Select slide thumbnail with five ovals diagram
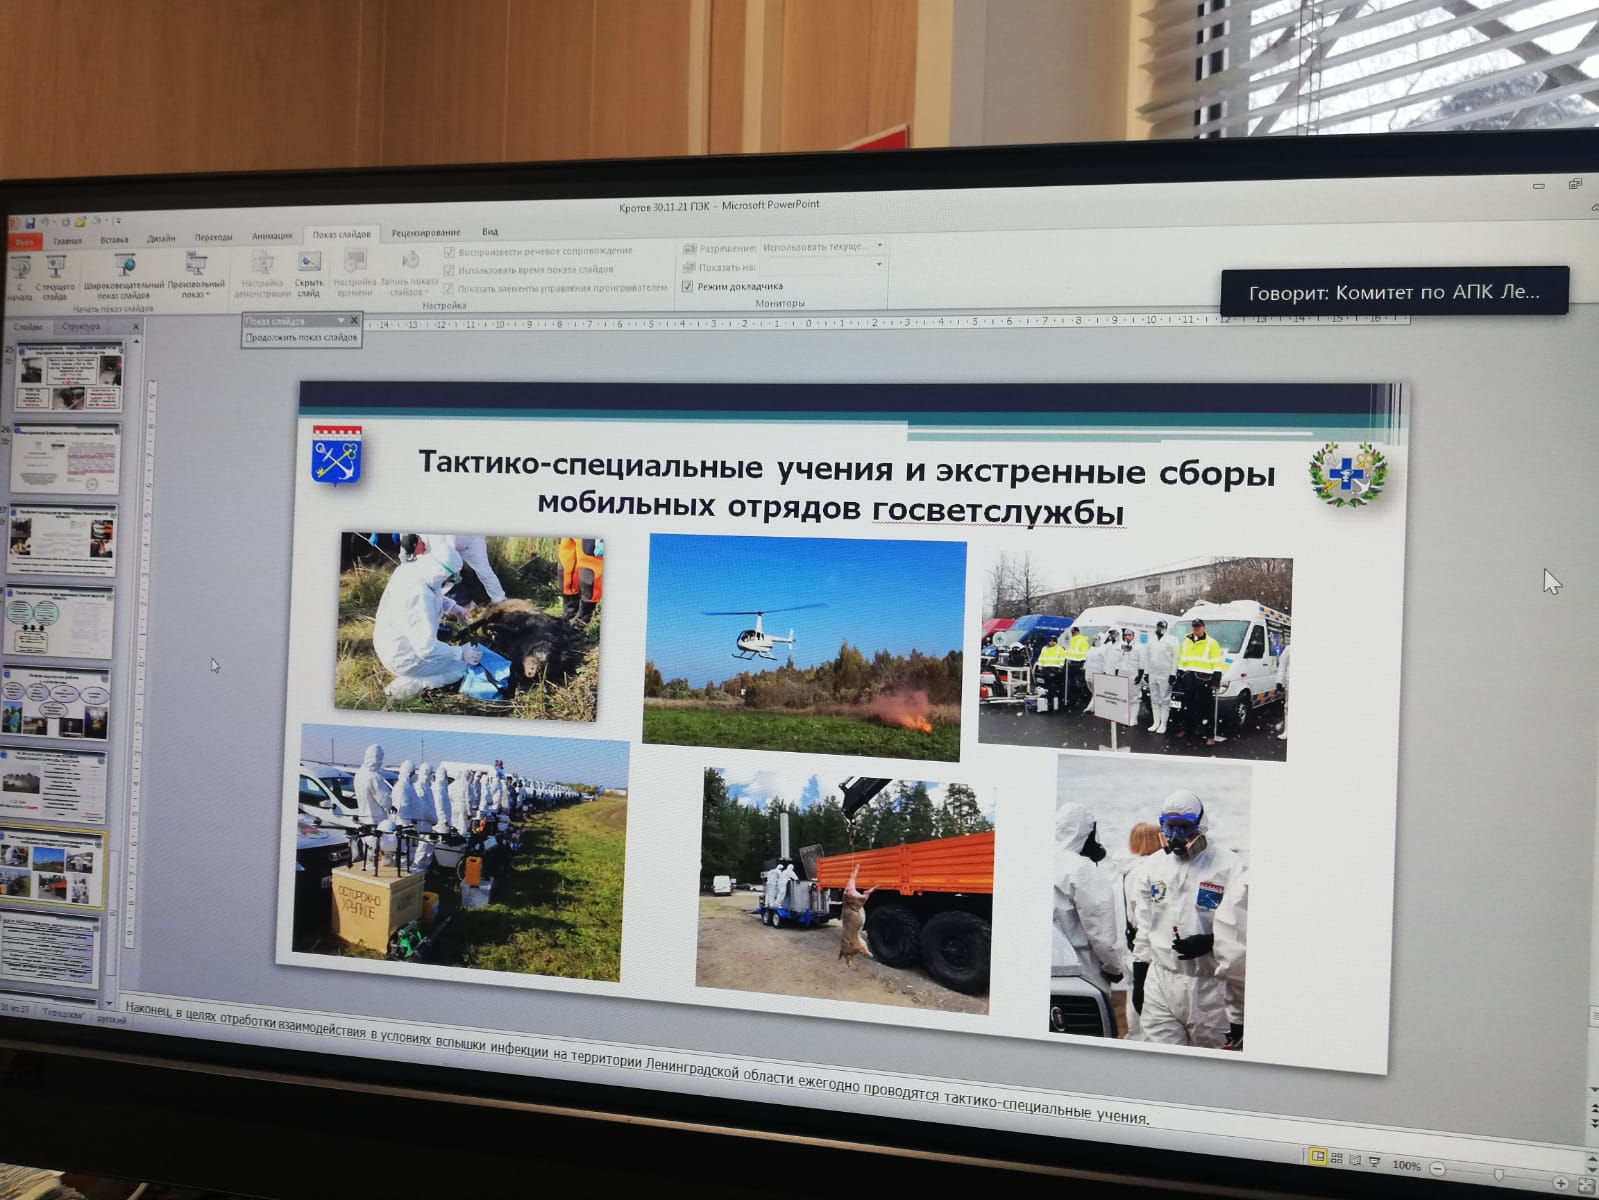Screen dimensions: 1599x1200 [x=55, y=704]
